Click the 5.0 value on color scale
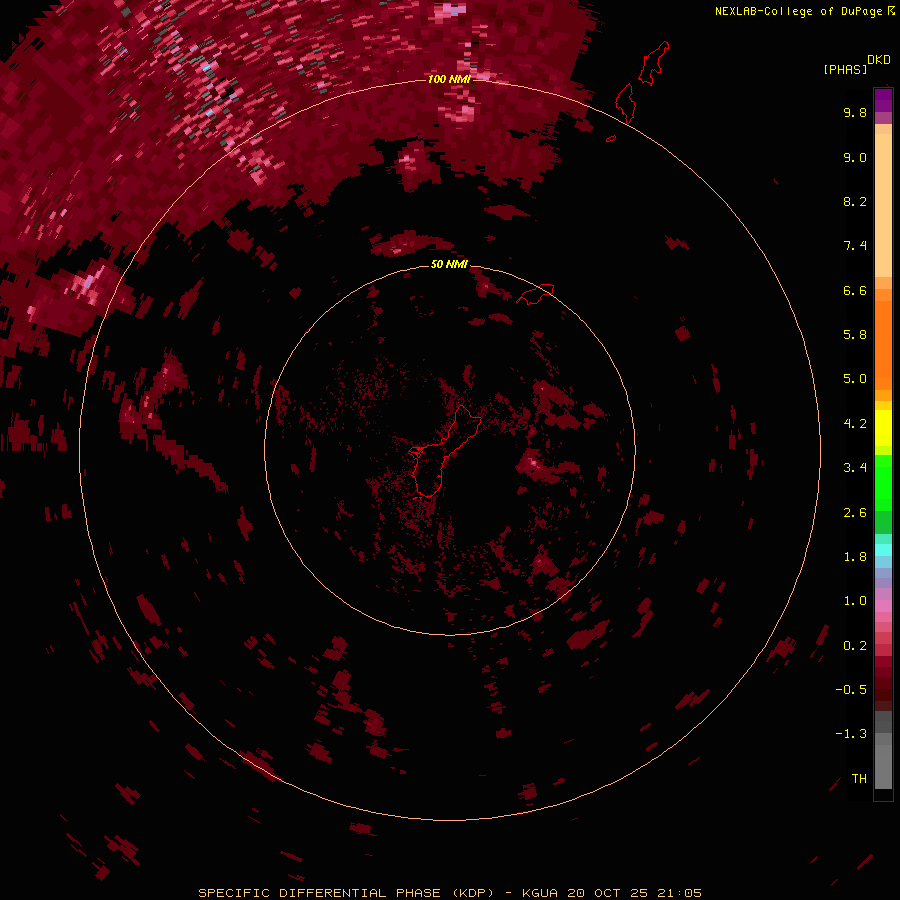This screenshot has height=900, width=900. [x=855, y=379]
